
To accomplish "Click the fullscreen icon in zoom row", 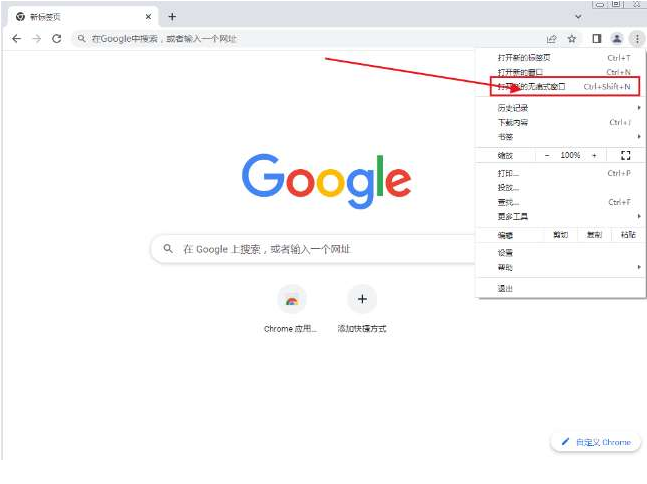I will pyautogui.click(x=626, y=156).
